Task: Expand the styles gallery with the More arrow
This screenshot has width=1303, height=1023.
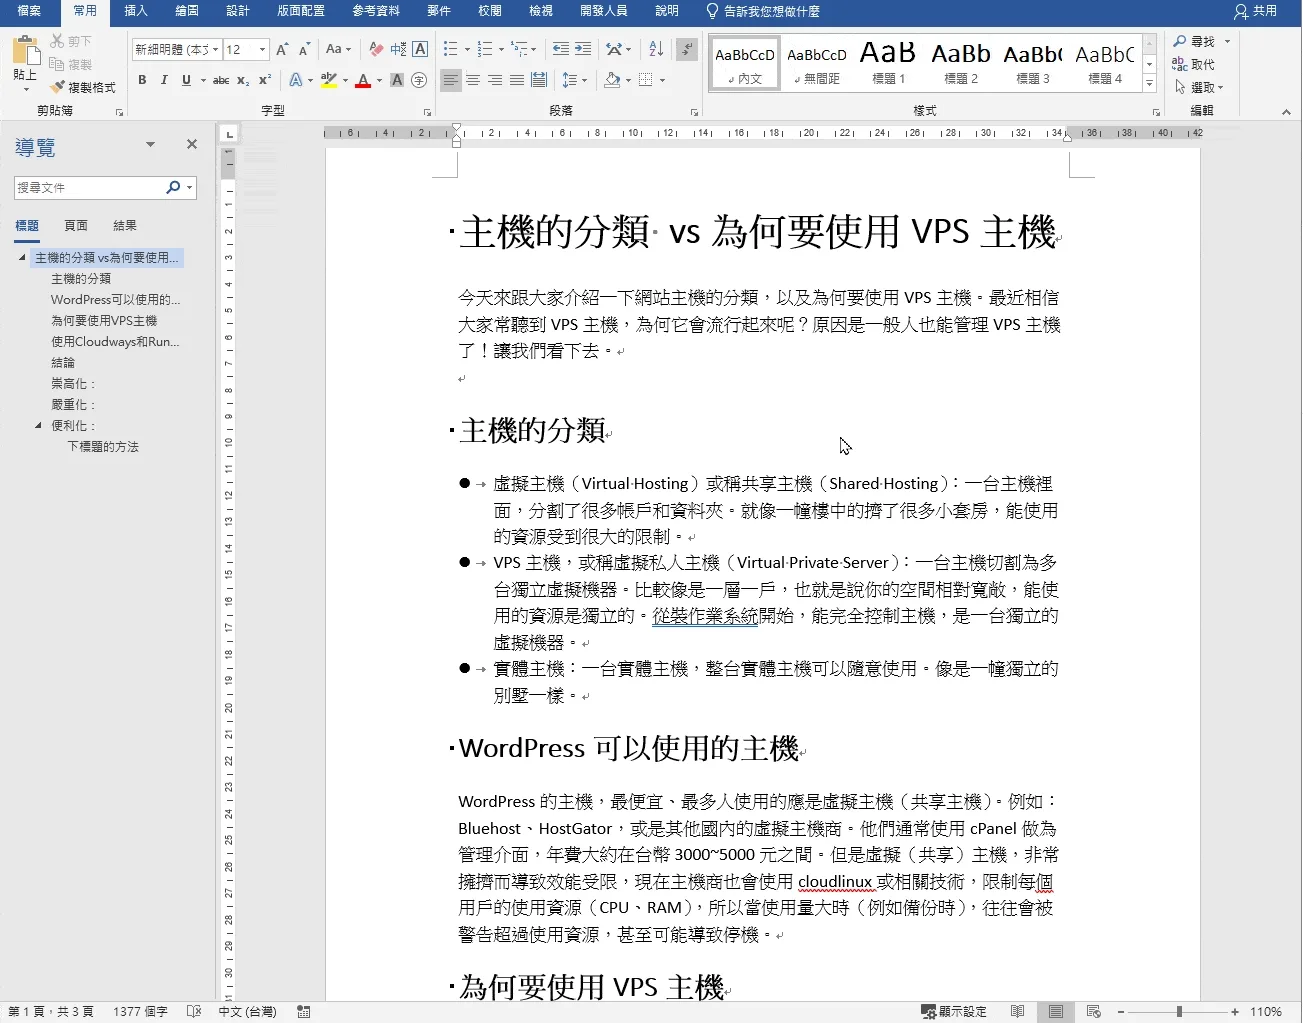Action: click(1150, 85)
